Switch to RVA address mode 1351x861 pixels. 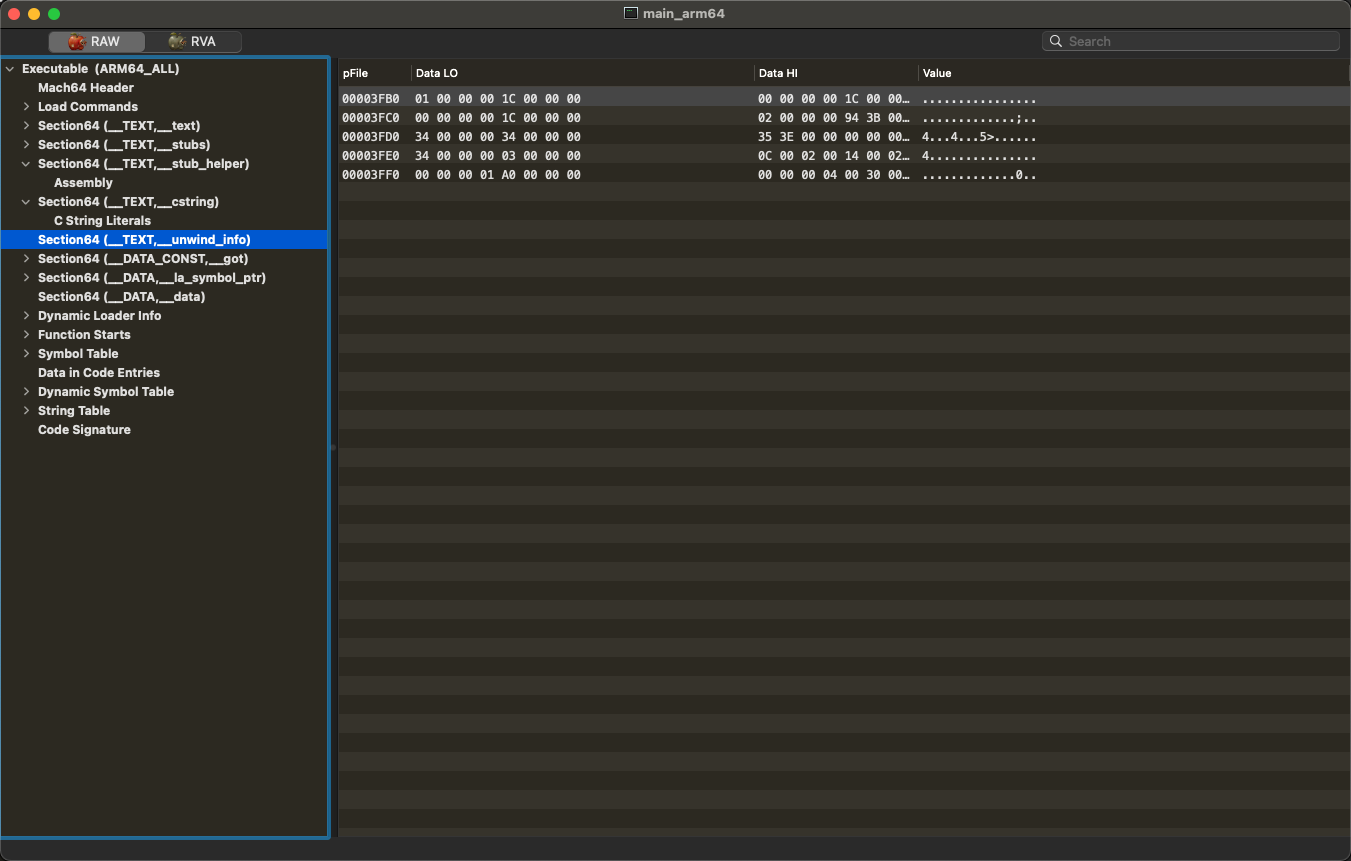(193, 41)
